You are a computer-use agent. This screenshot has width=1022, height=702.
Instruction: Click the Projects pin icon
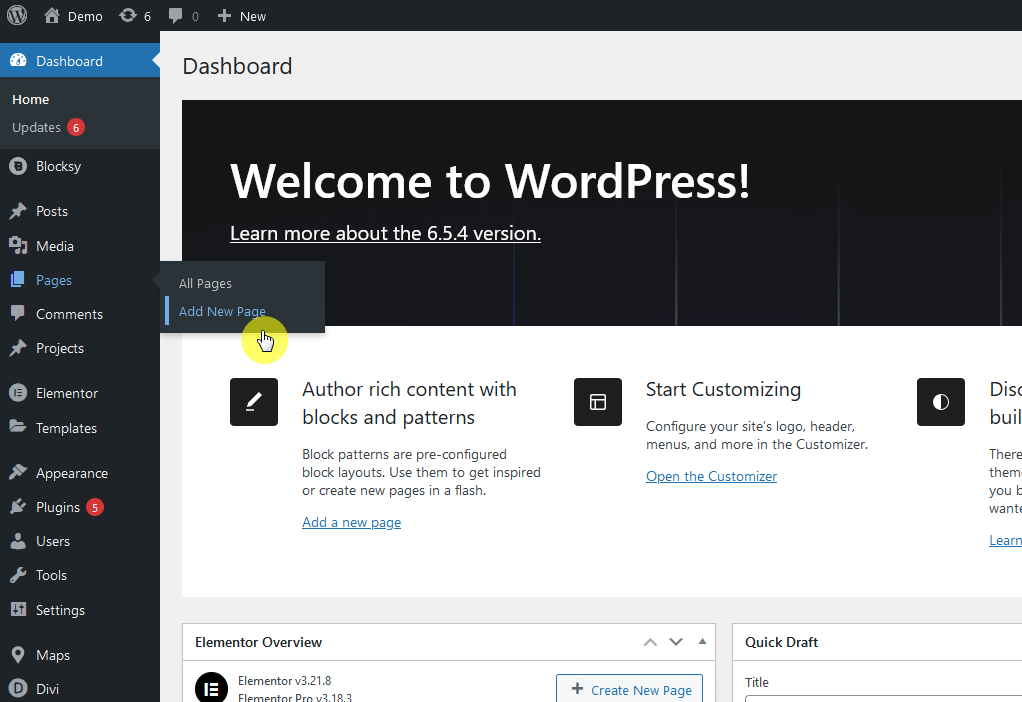[18, 348]
